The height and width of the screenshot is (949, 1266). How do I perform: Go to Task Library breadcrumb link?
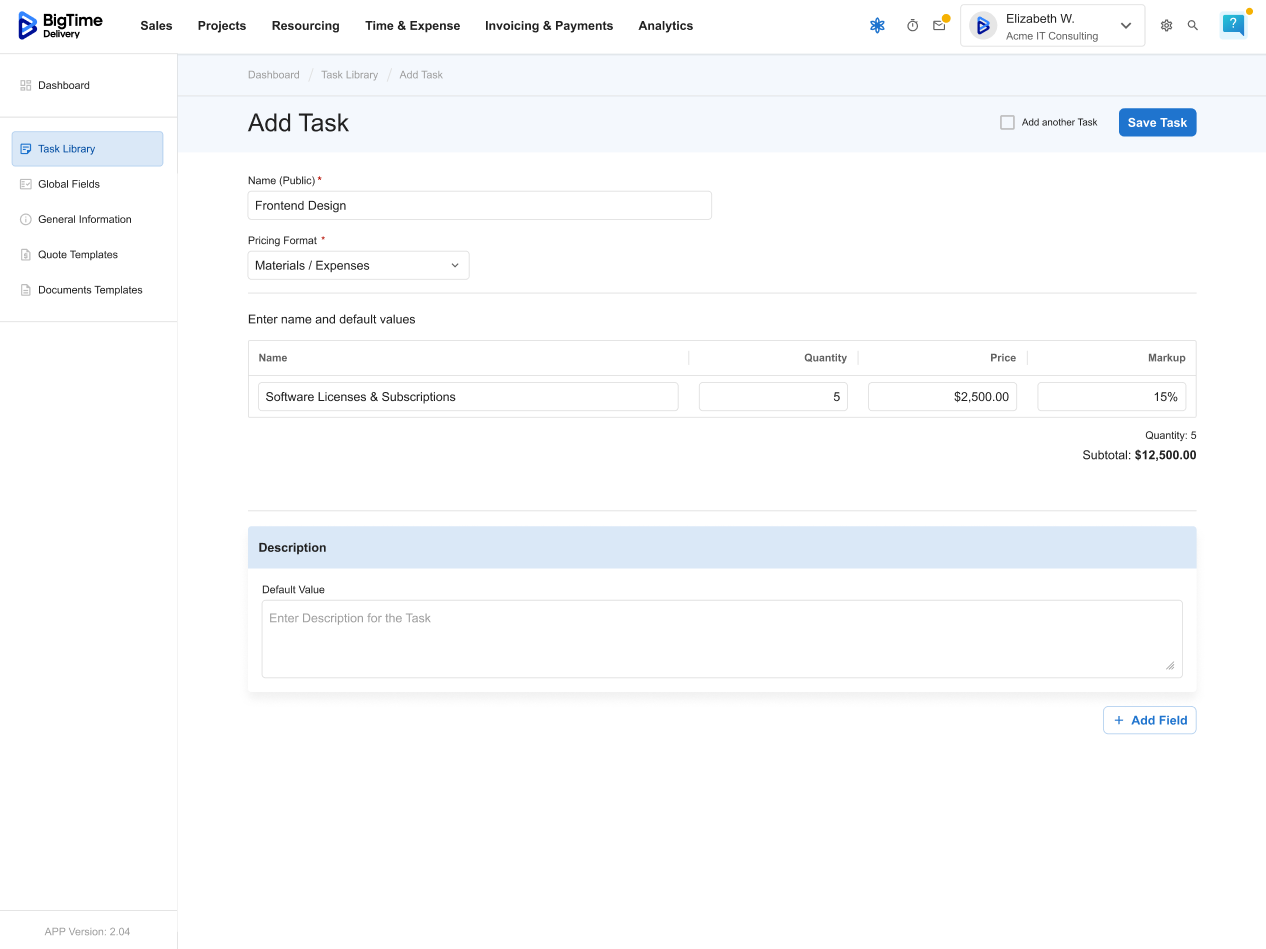click(x=349, y=75)
